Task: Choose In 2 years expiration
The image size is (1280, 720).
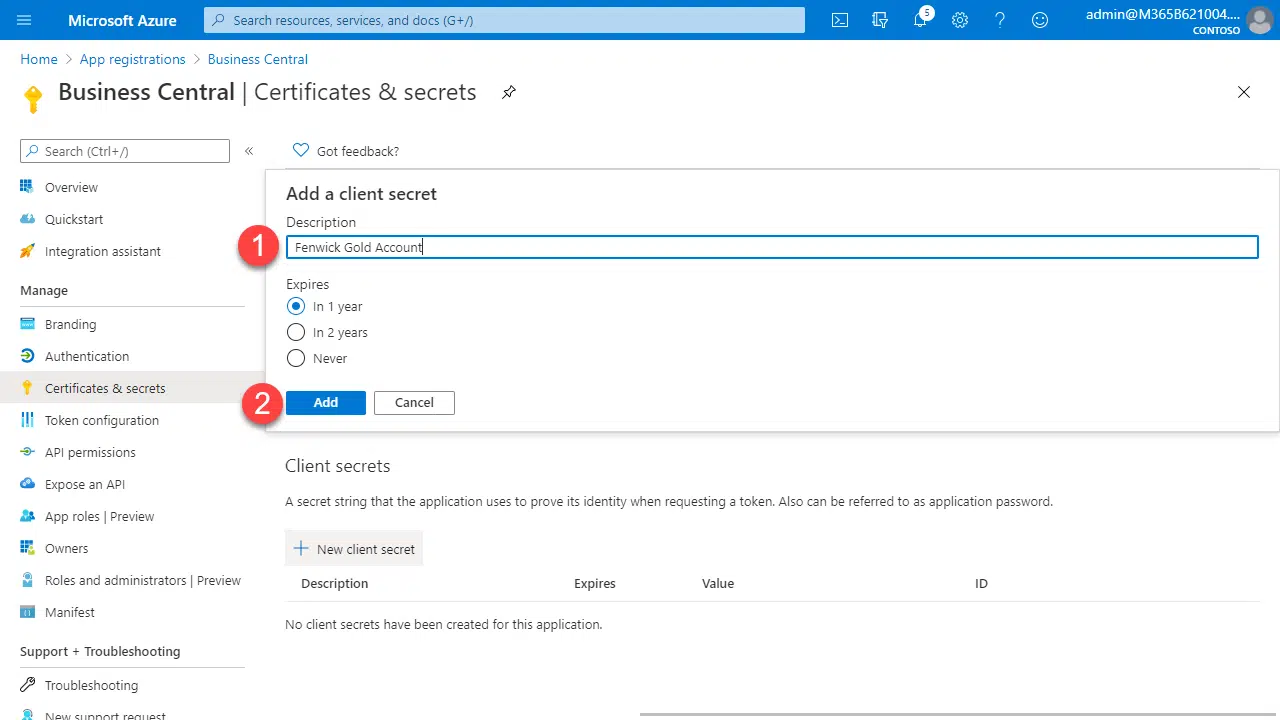Action: [x=296, y=333]
